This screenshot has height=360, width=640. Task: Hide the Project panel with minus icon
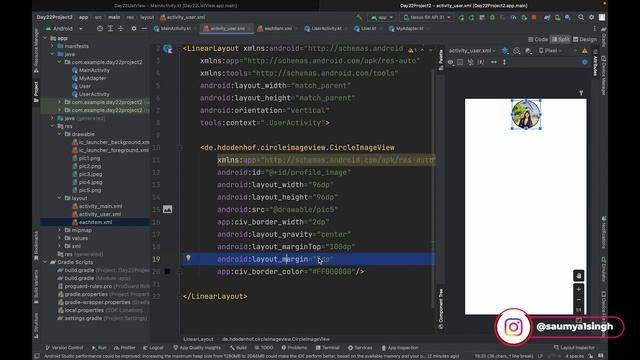click(x=144, y=29)
